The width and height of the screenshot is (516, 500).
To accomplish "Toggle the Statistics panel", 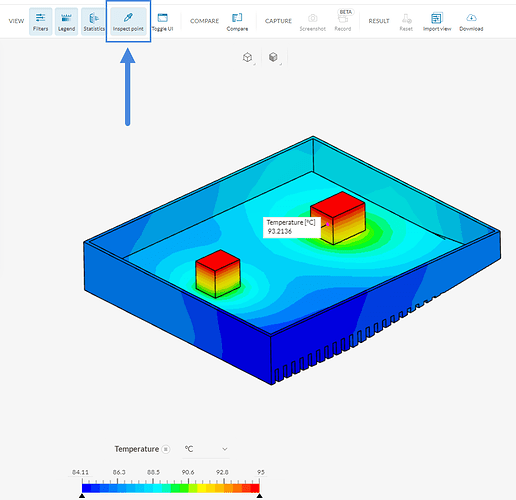I will pyautogui.click(x=94, y=22).
